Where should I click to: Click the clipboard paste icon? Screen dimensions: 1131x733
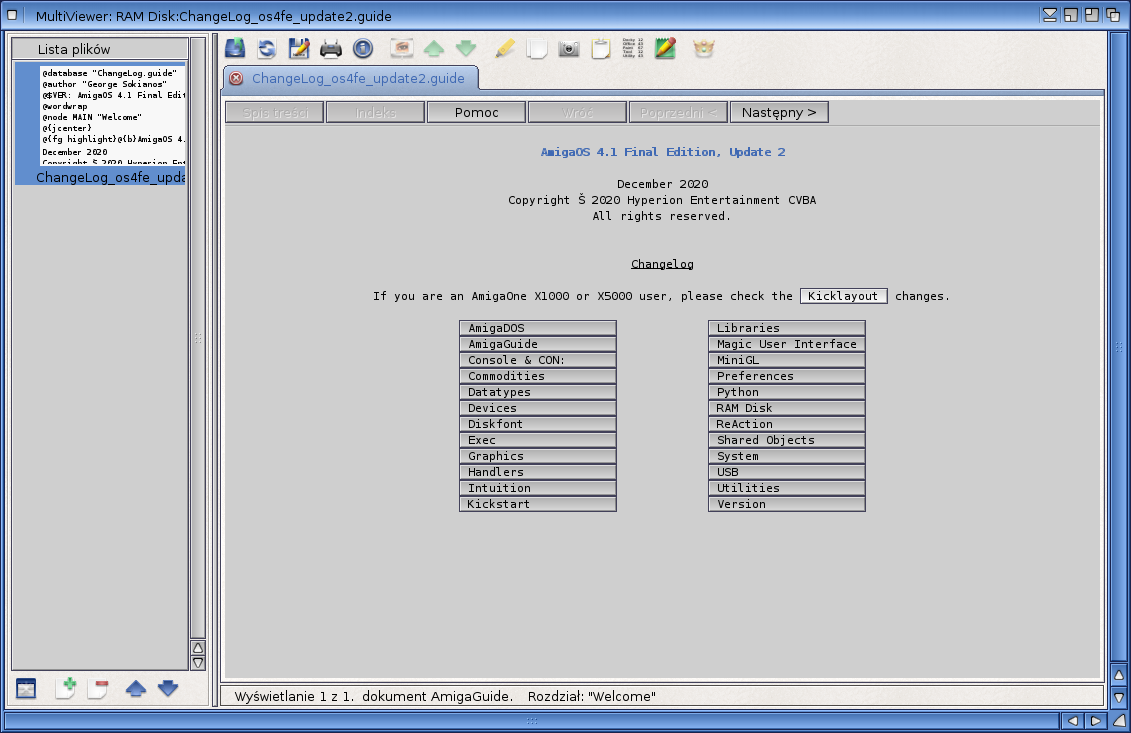pos(601,48)
